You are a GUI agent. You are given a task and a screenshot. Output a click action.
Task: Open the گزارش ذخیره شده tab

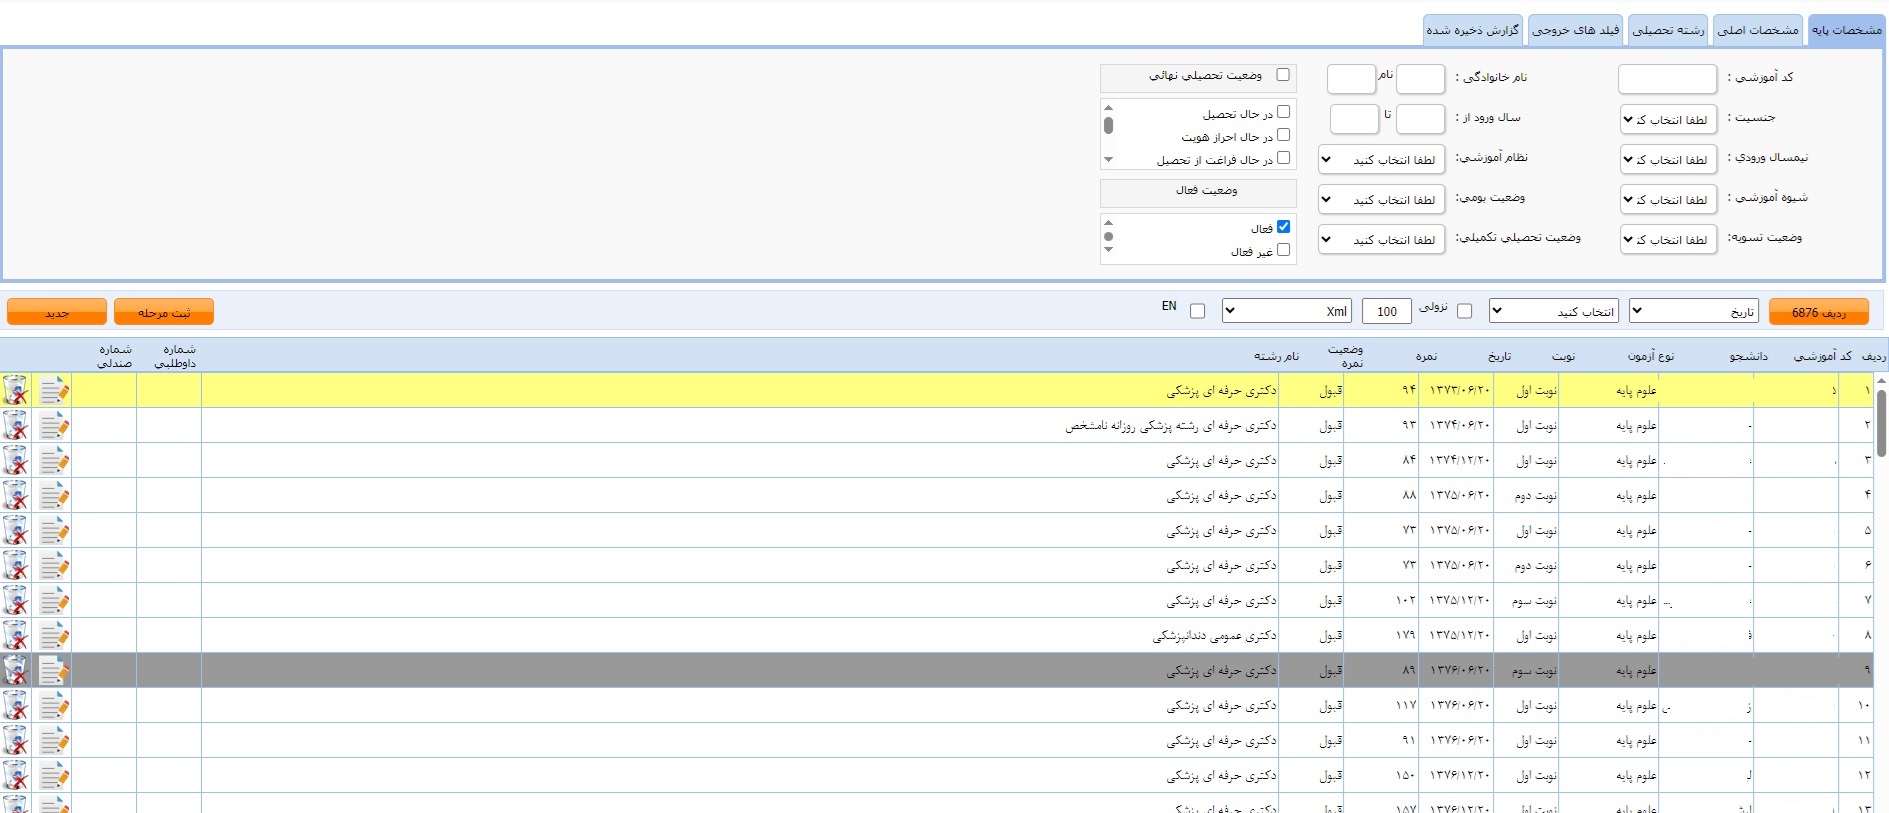(x=1472, y=30)
